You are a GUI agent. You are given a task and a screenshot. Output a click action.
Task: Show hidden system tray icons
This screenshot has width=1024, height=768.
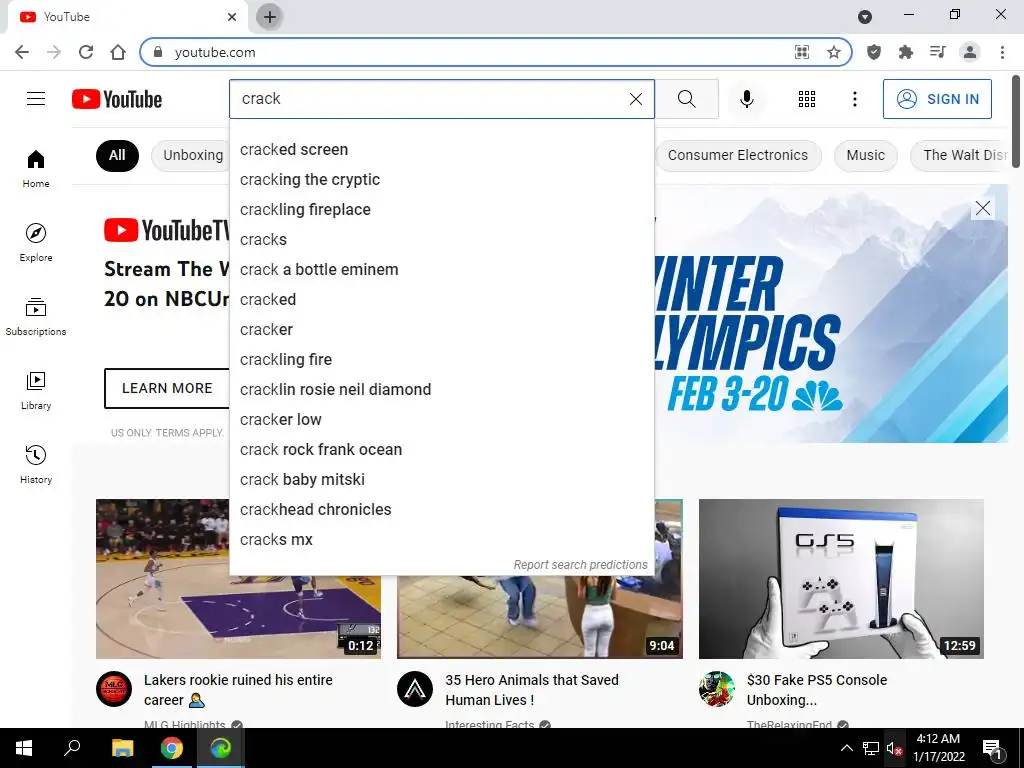[846, 748]
